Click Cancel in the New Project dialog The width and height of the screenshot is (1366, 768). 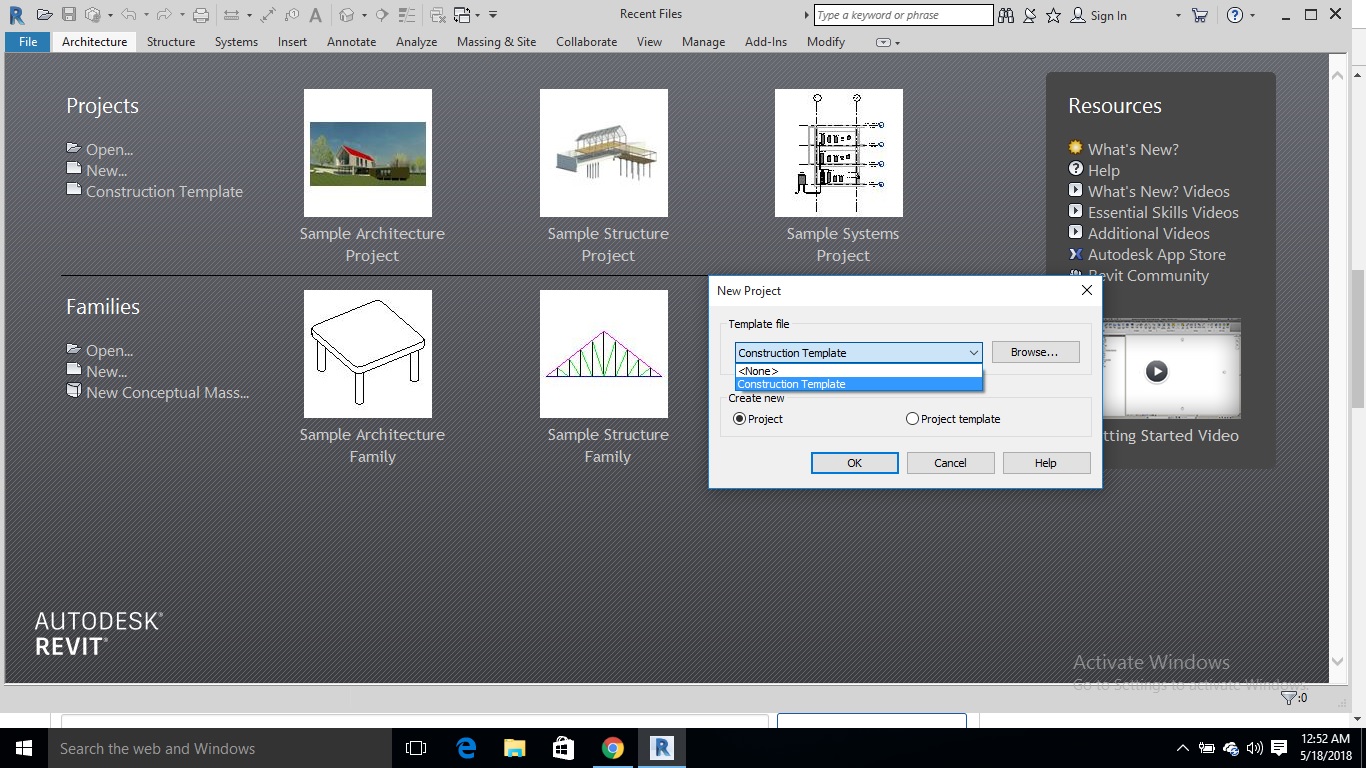[x=950, y=463]
